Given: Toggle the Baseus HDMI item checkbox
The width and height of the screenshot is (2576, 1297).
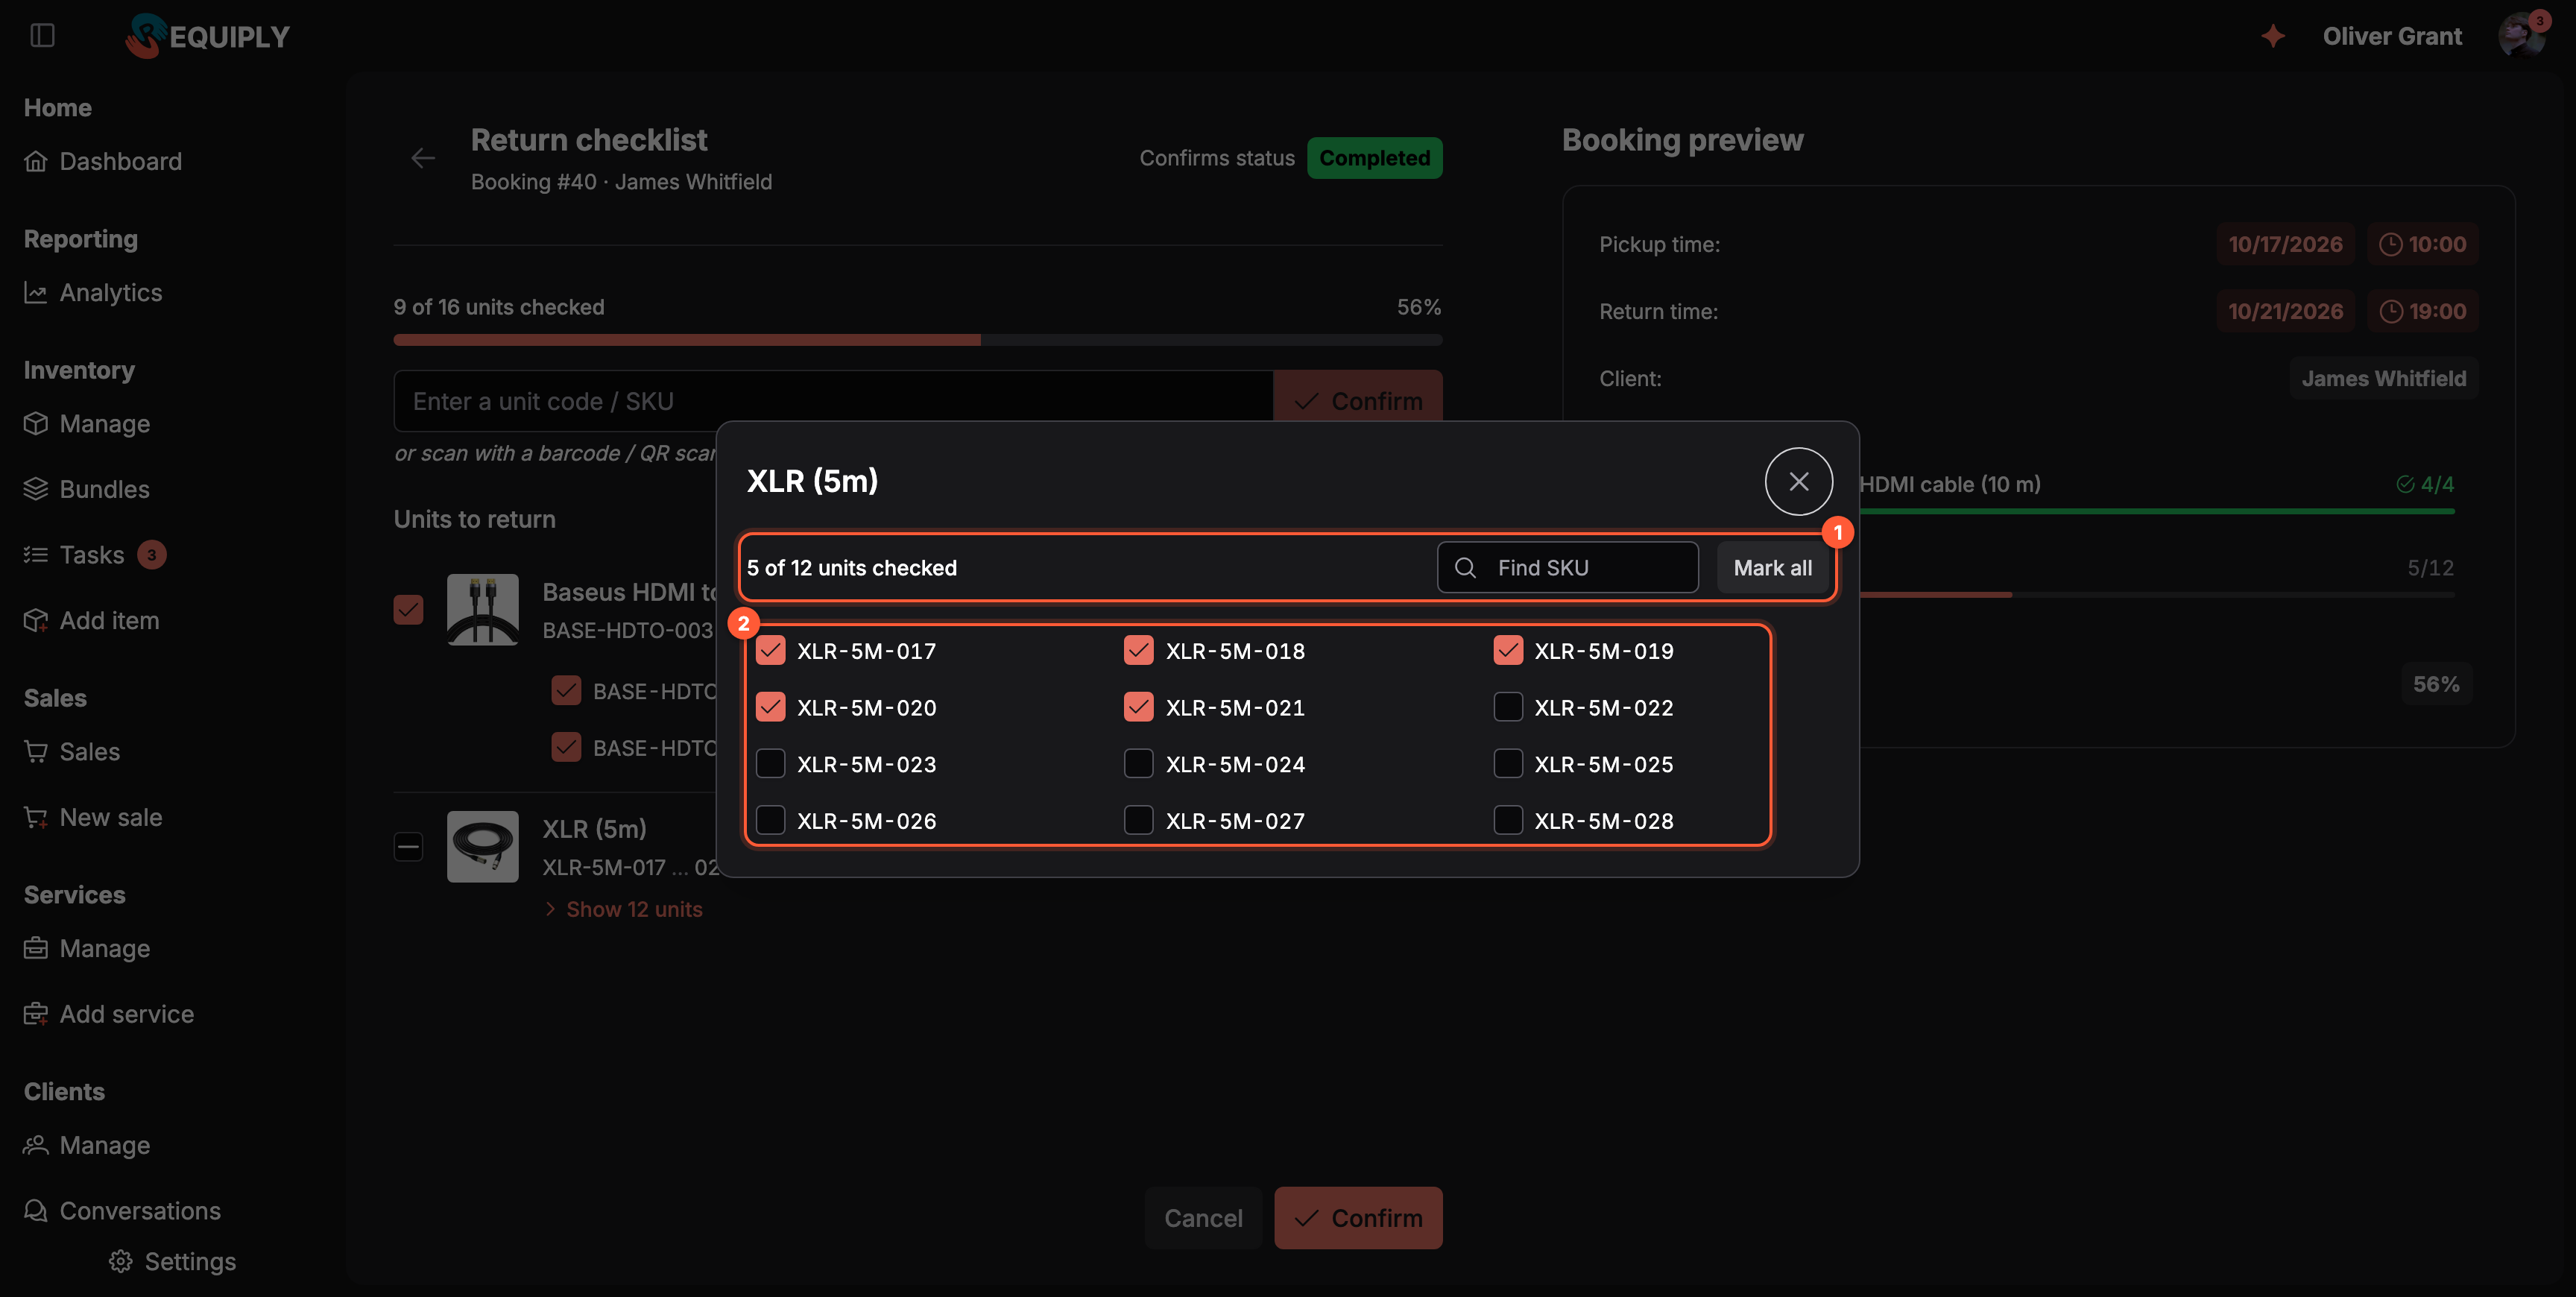Looking at the screenshot, I should [x=408, y=609].
